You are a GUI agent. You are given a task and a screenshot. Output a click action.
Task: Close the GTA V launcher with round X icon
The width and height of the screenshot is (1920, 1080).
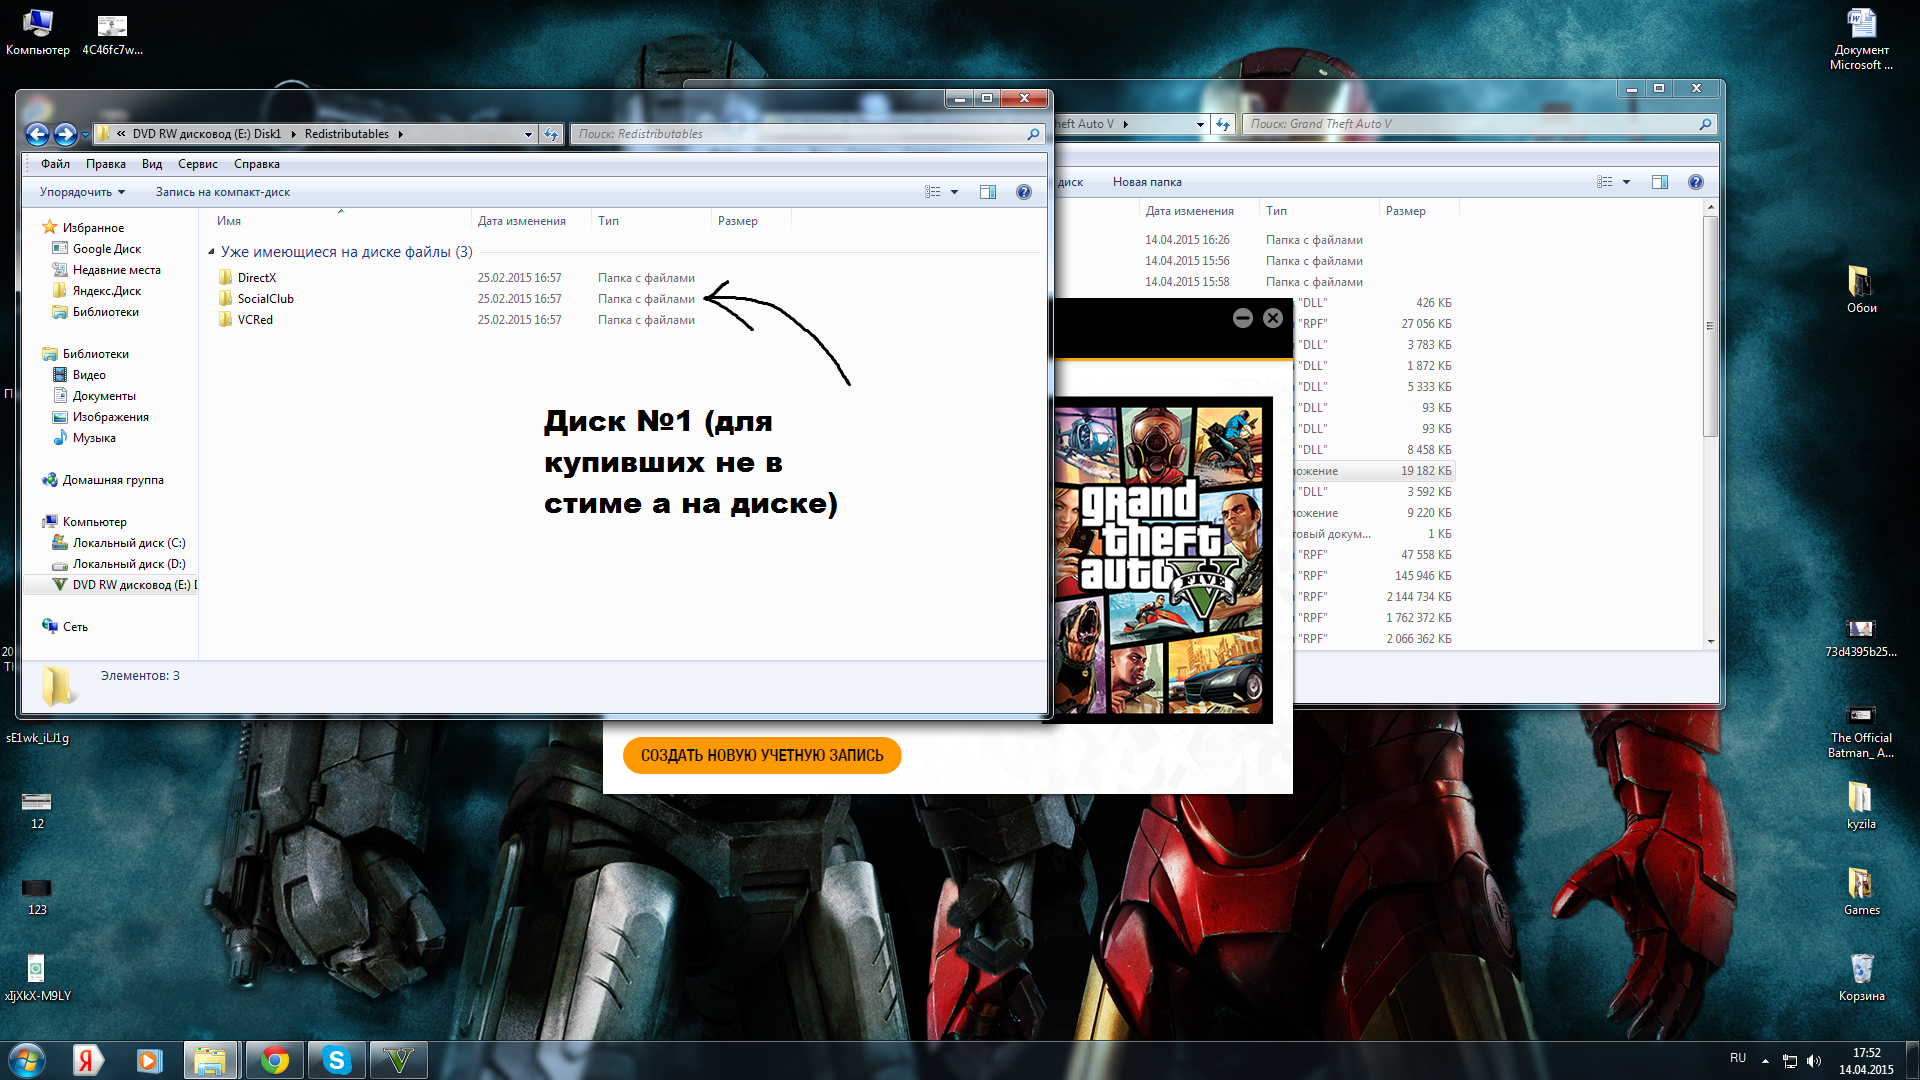(x=1272, y=318)
